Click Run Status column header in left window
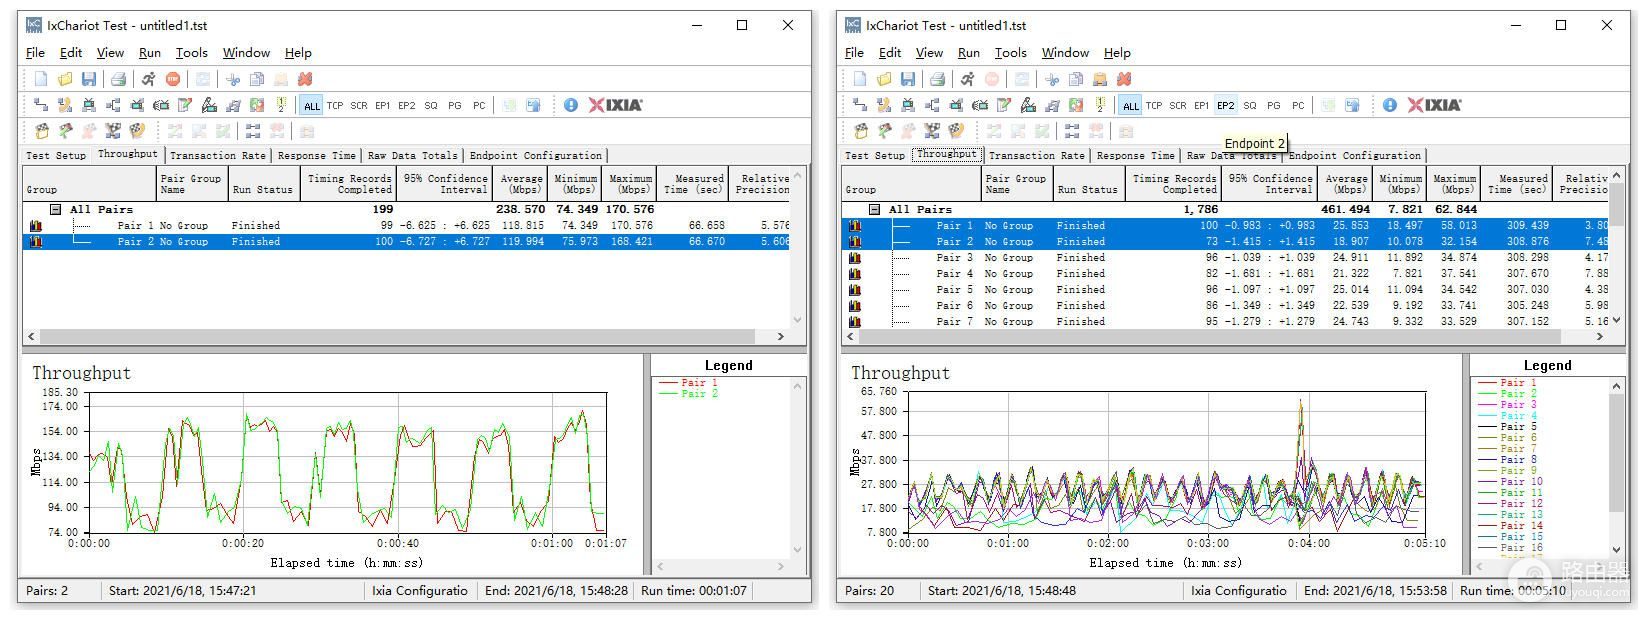Viewport: 1648px width, 620px height. coord(262,184)
